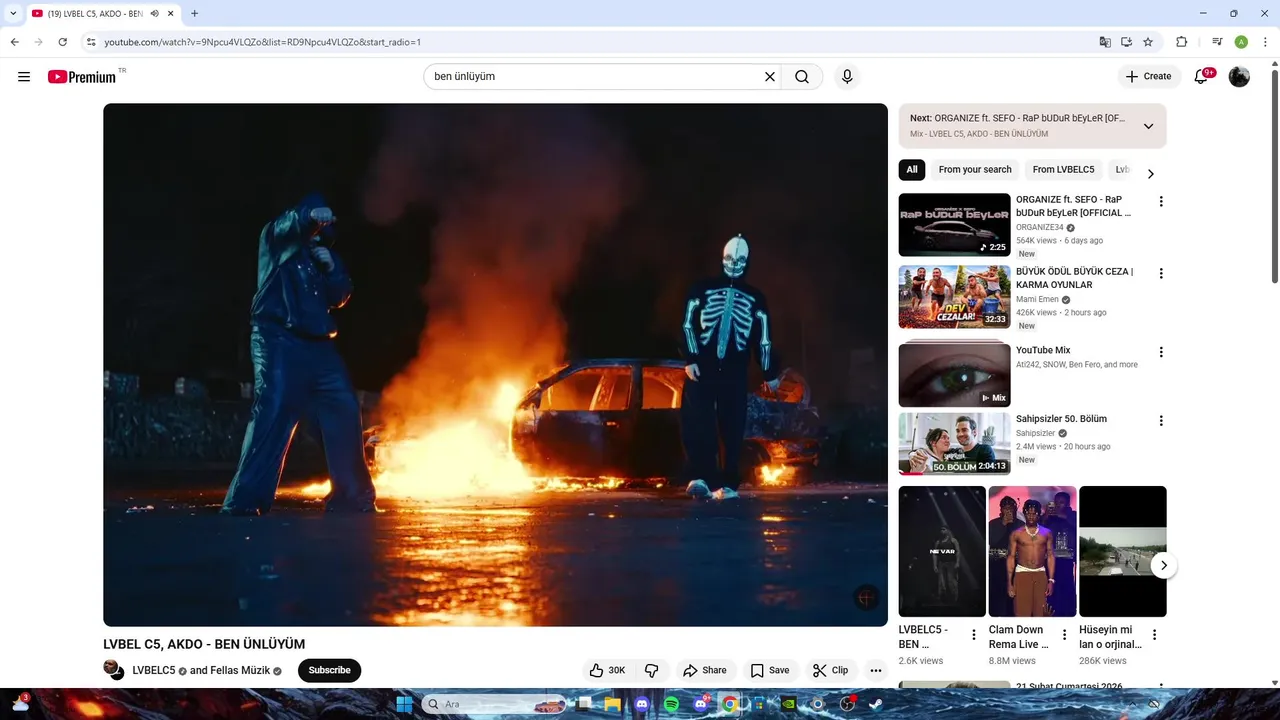Open options for Sahipsizler 50. Bölüm
Screen dimensions: 1280x720
tap(1161, 421)
